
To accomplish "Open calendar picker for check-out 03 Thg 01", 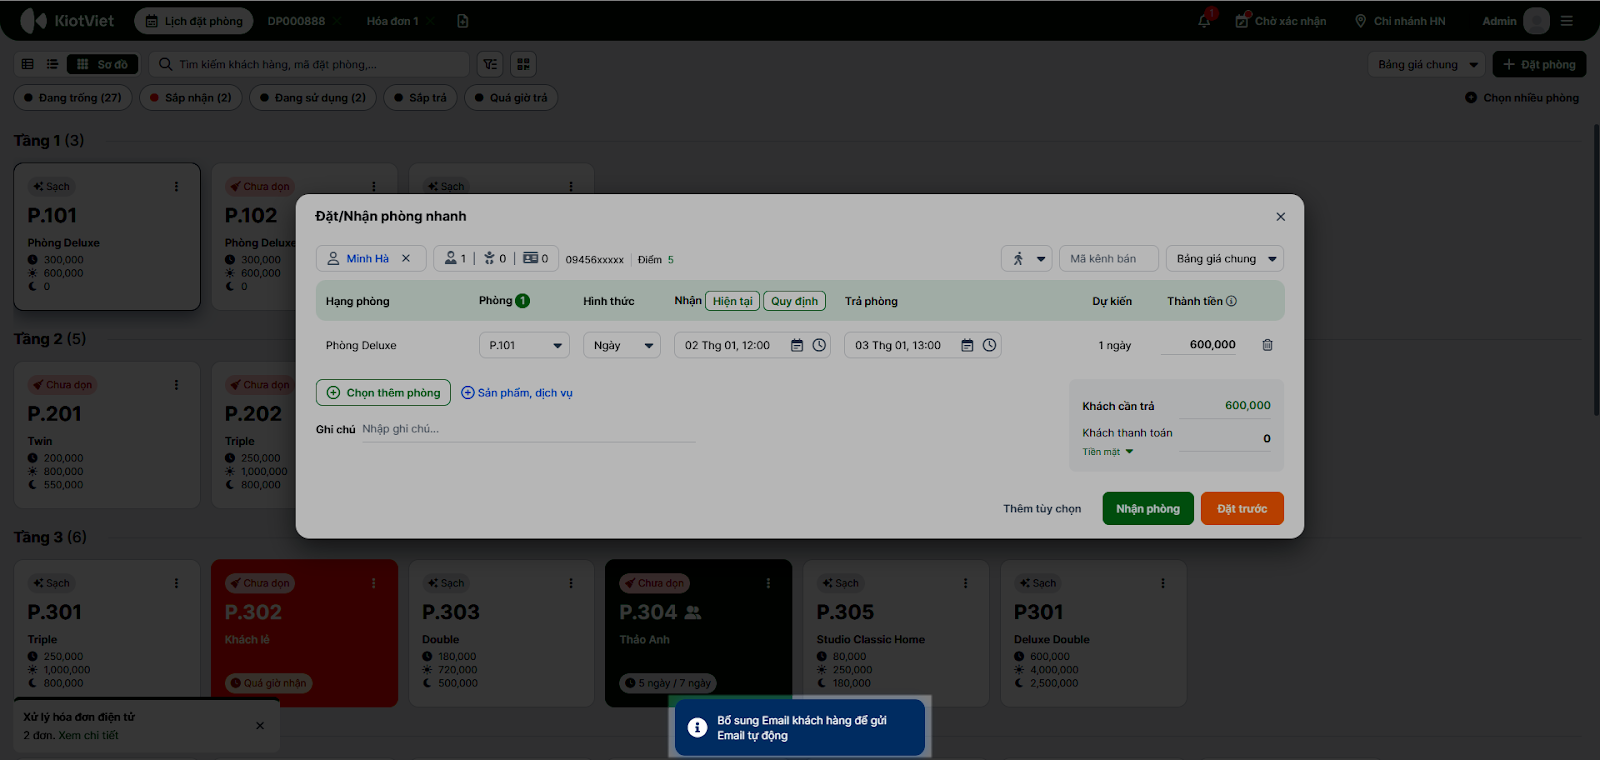I will 967,345.
